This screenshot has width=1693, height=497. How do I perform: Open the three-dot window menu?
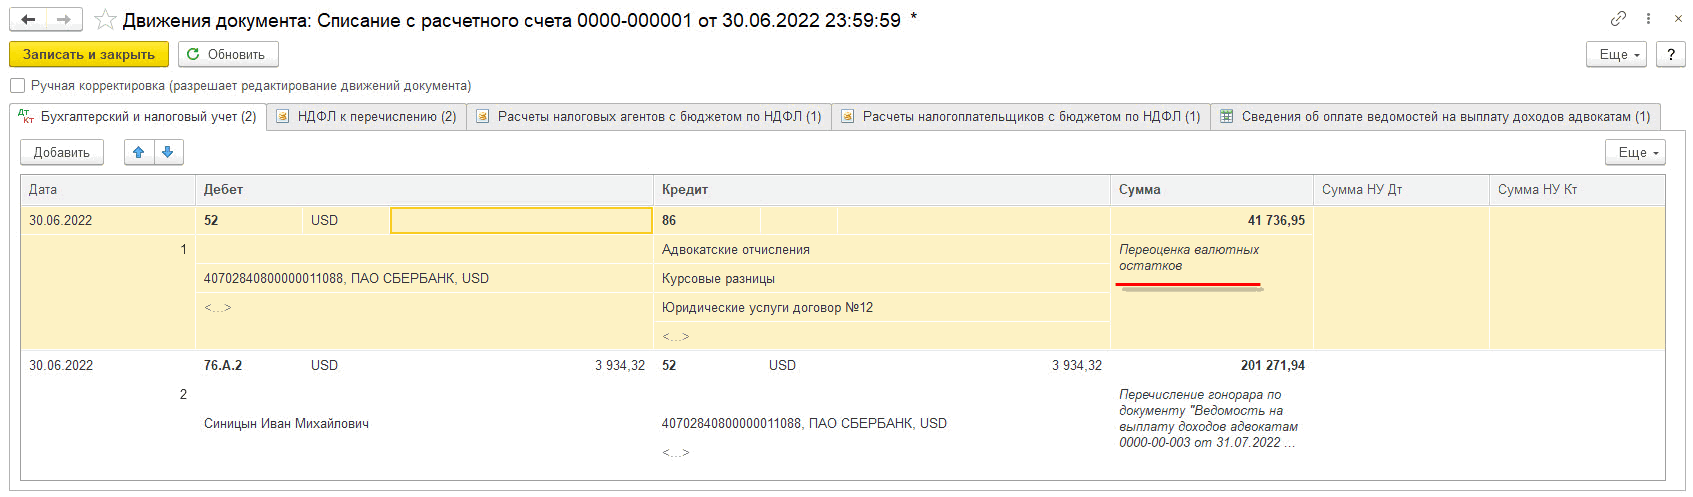pyautogui.click(x=1648, y=19)
